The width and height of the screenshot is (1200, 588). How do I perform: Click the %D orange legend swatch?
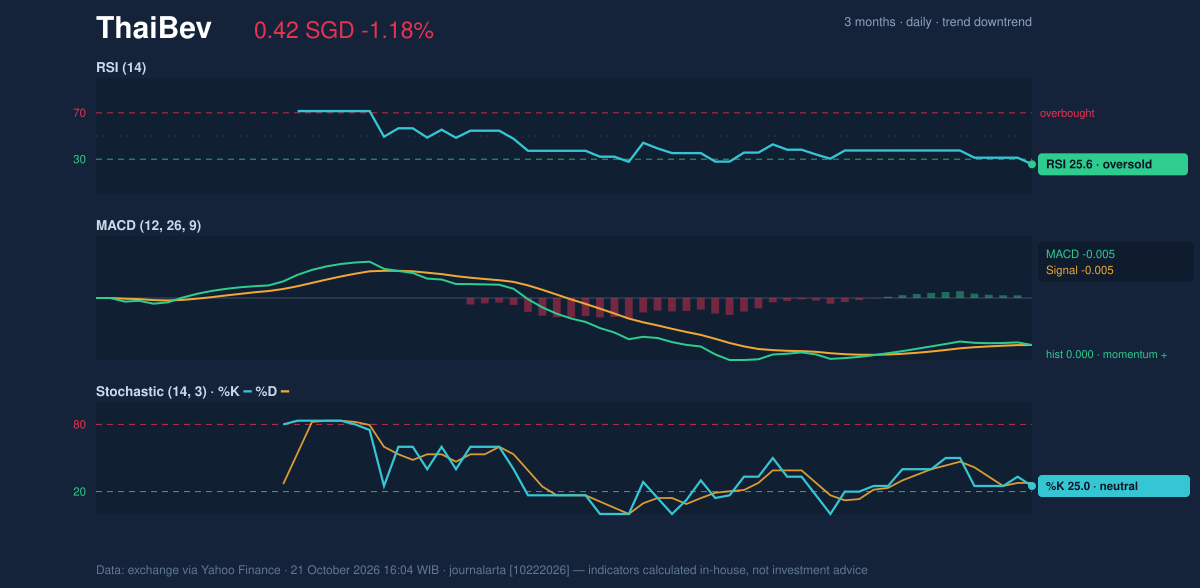[285, 392]
